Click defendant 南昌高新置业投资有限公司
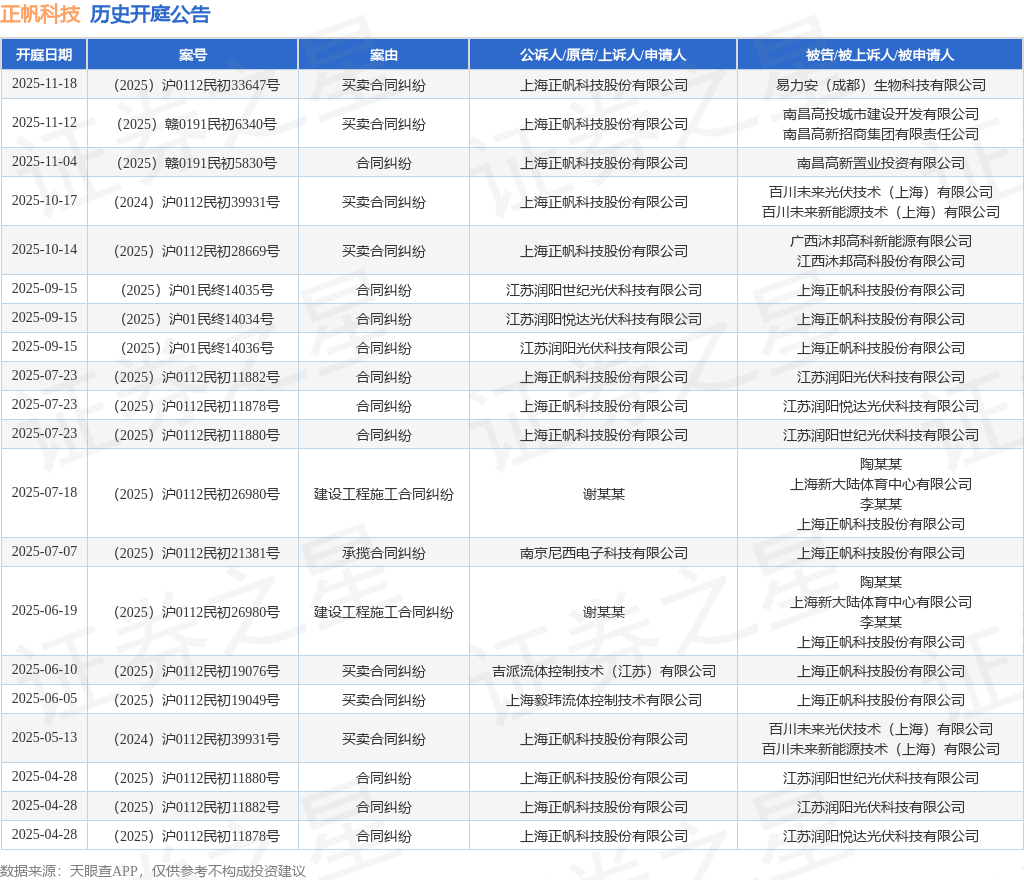 point(880,163)
